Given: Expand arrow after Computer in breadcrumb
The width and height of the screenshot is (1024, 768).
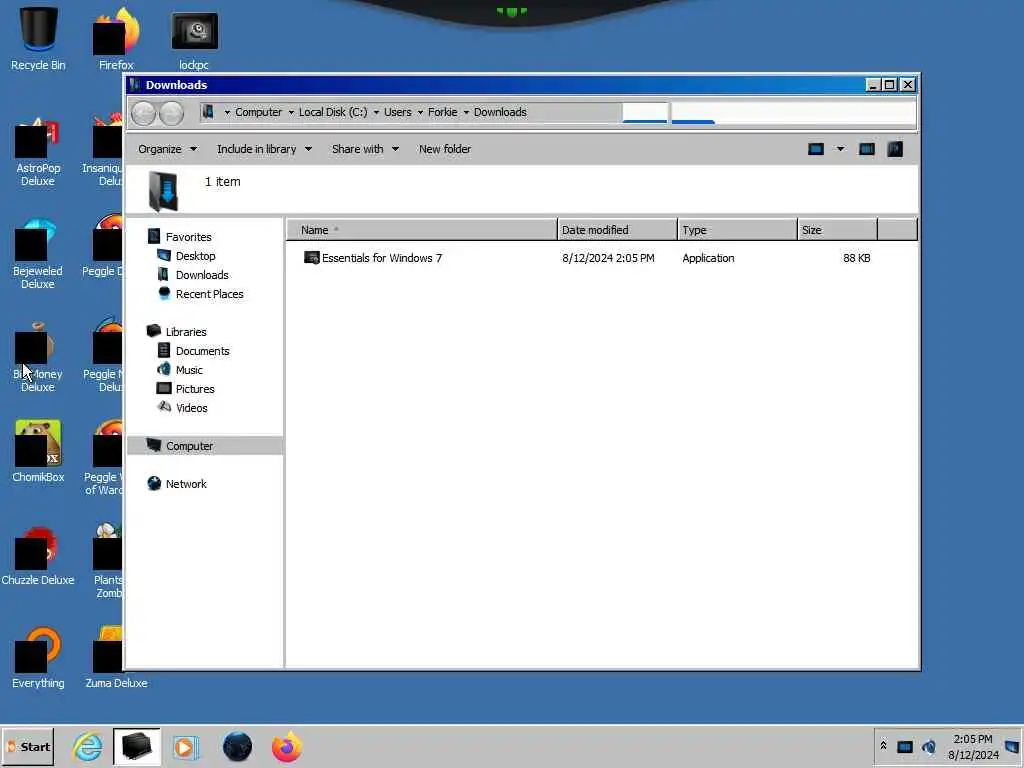Looking at the screenshot, I should 291,112.
